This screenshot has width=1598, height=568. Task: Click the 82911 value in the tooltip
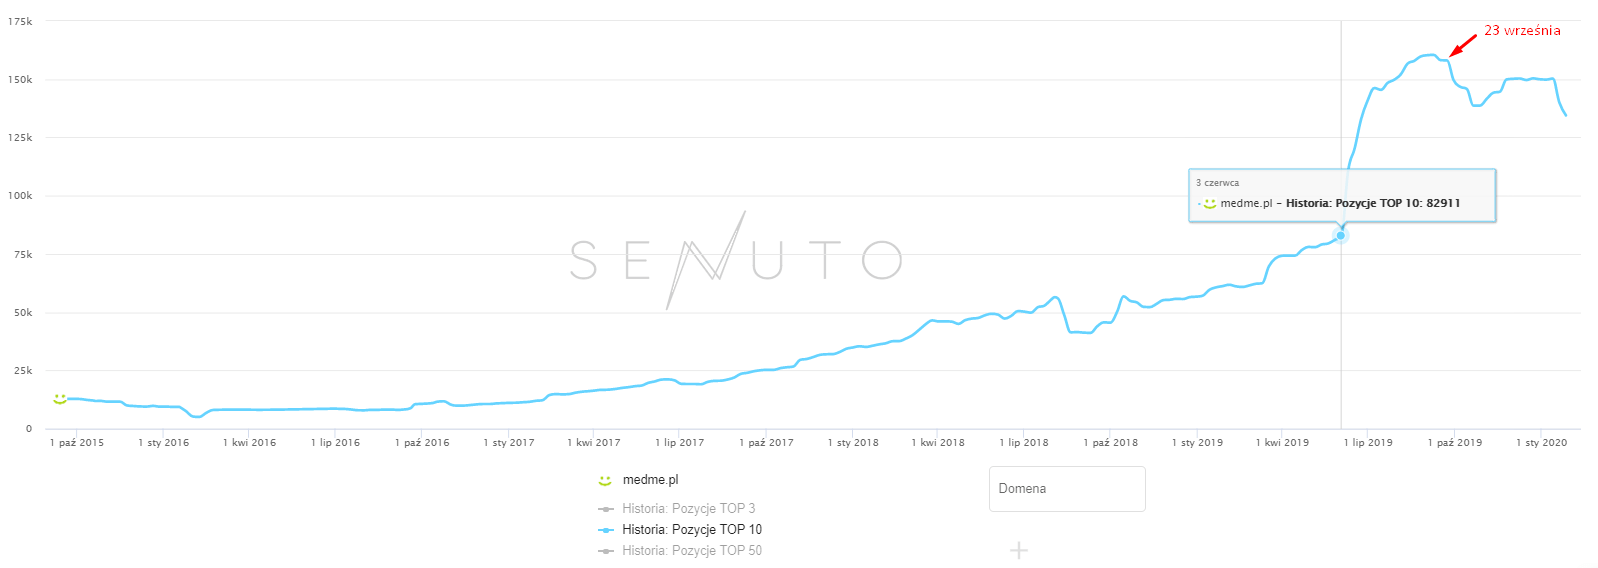(x=1443, y=203)
